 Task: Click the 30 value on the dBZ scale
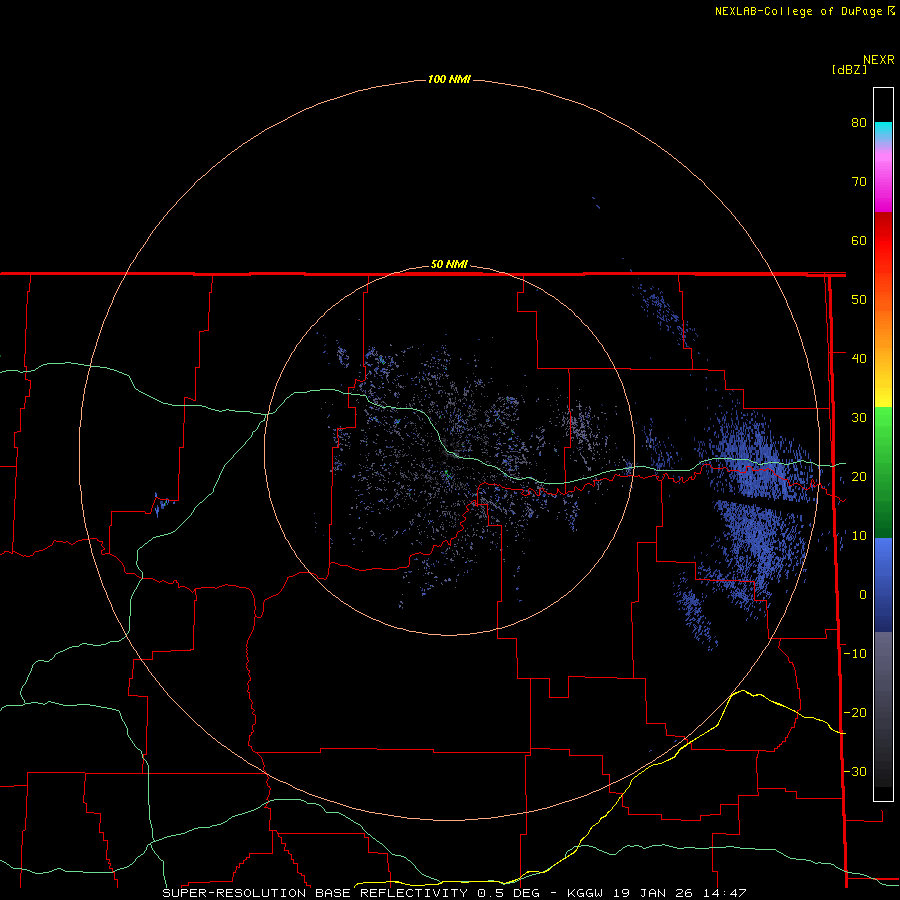point(859,418)
